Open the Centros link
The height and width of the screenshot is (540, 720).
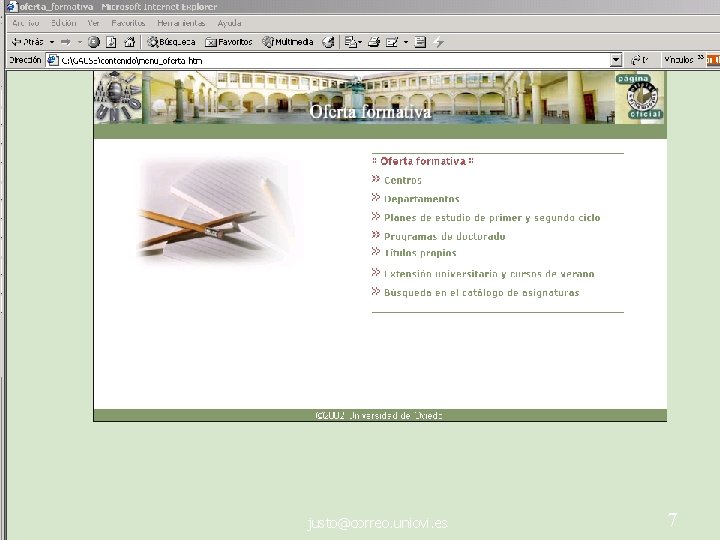tap(403, 180)
